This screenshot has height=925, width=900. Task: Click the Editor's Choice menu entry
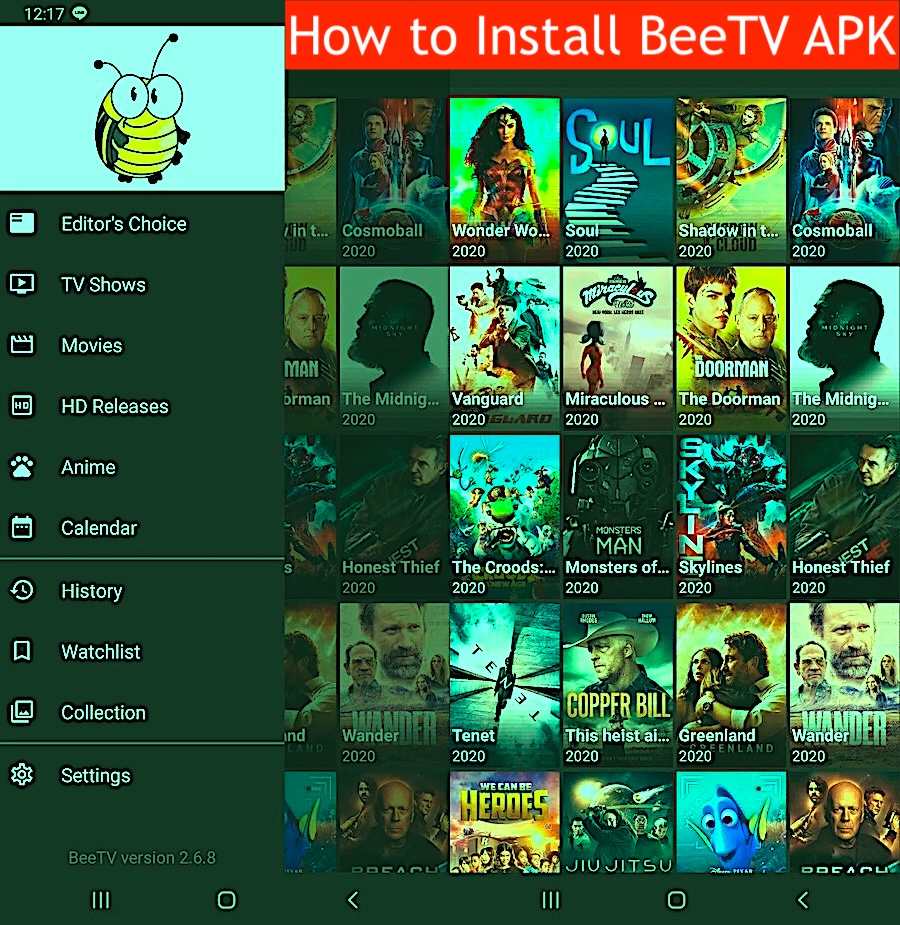coord(123,223)
